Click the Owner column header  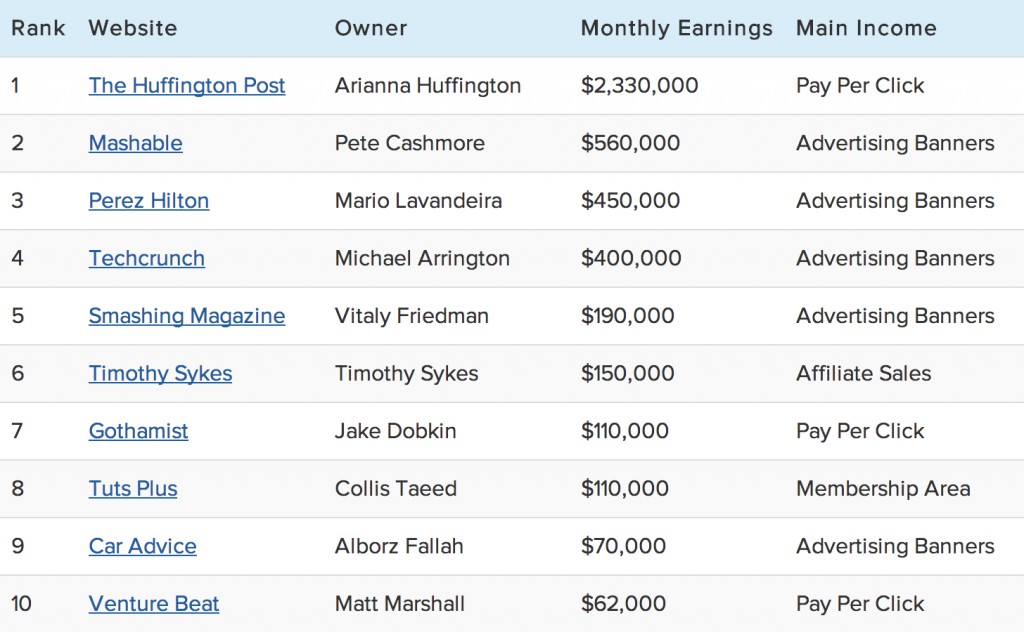pos(371,28)
